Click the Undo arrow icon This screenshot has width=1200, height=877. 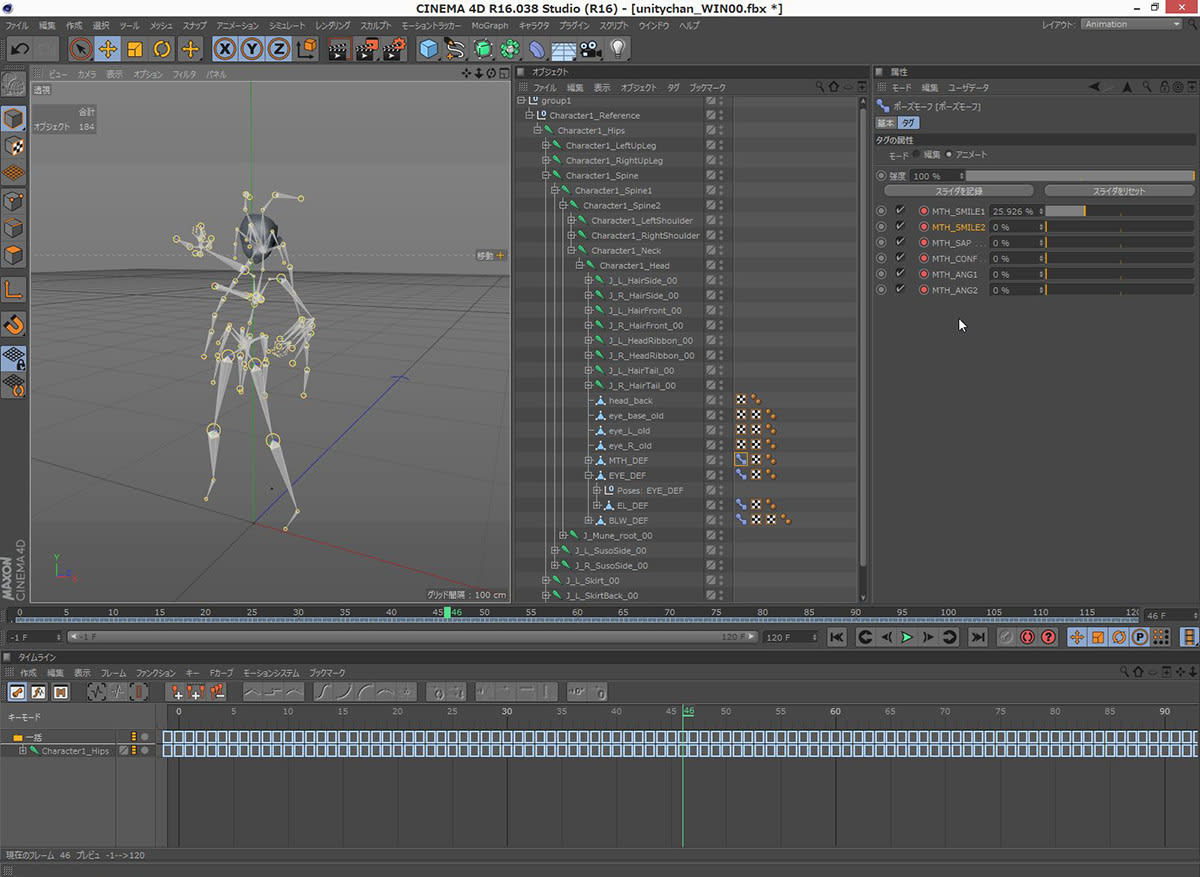click(x=20, y=48)
